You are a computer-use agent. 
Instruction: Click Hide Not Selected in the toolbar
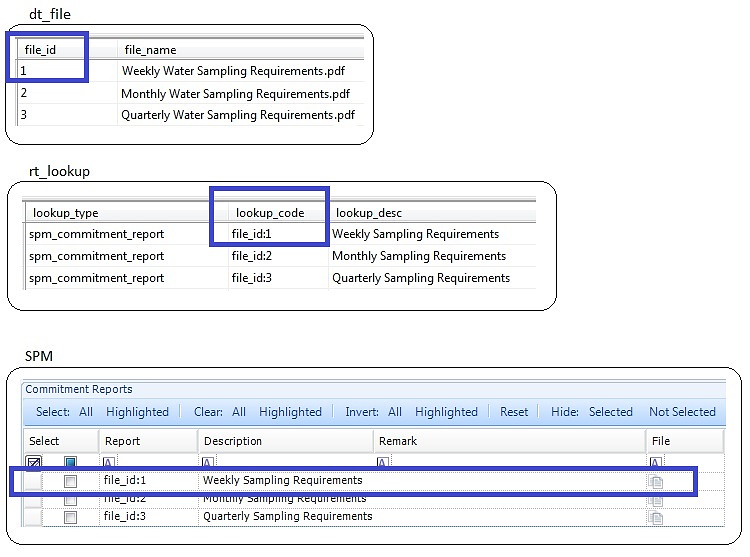pos(682,412)
